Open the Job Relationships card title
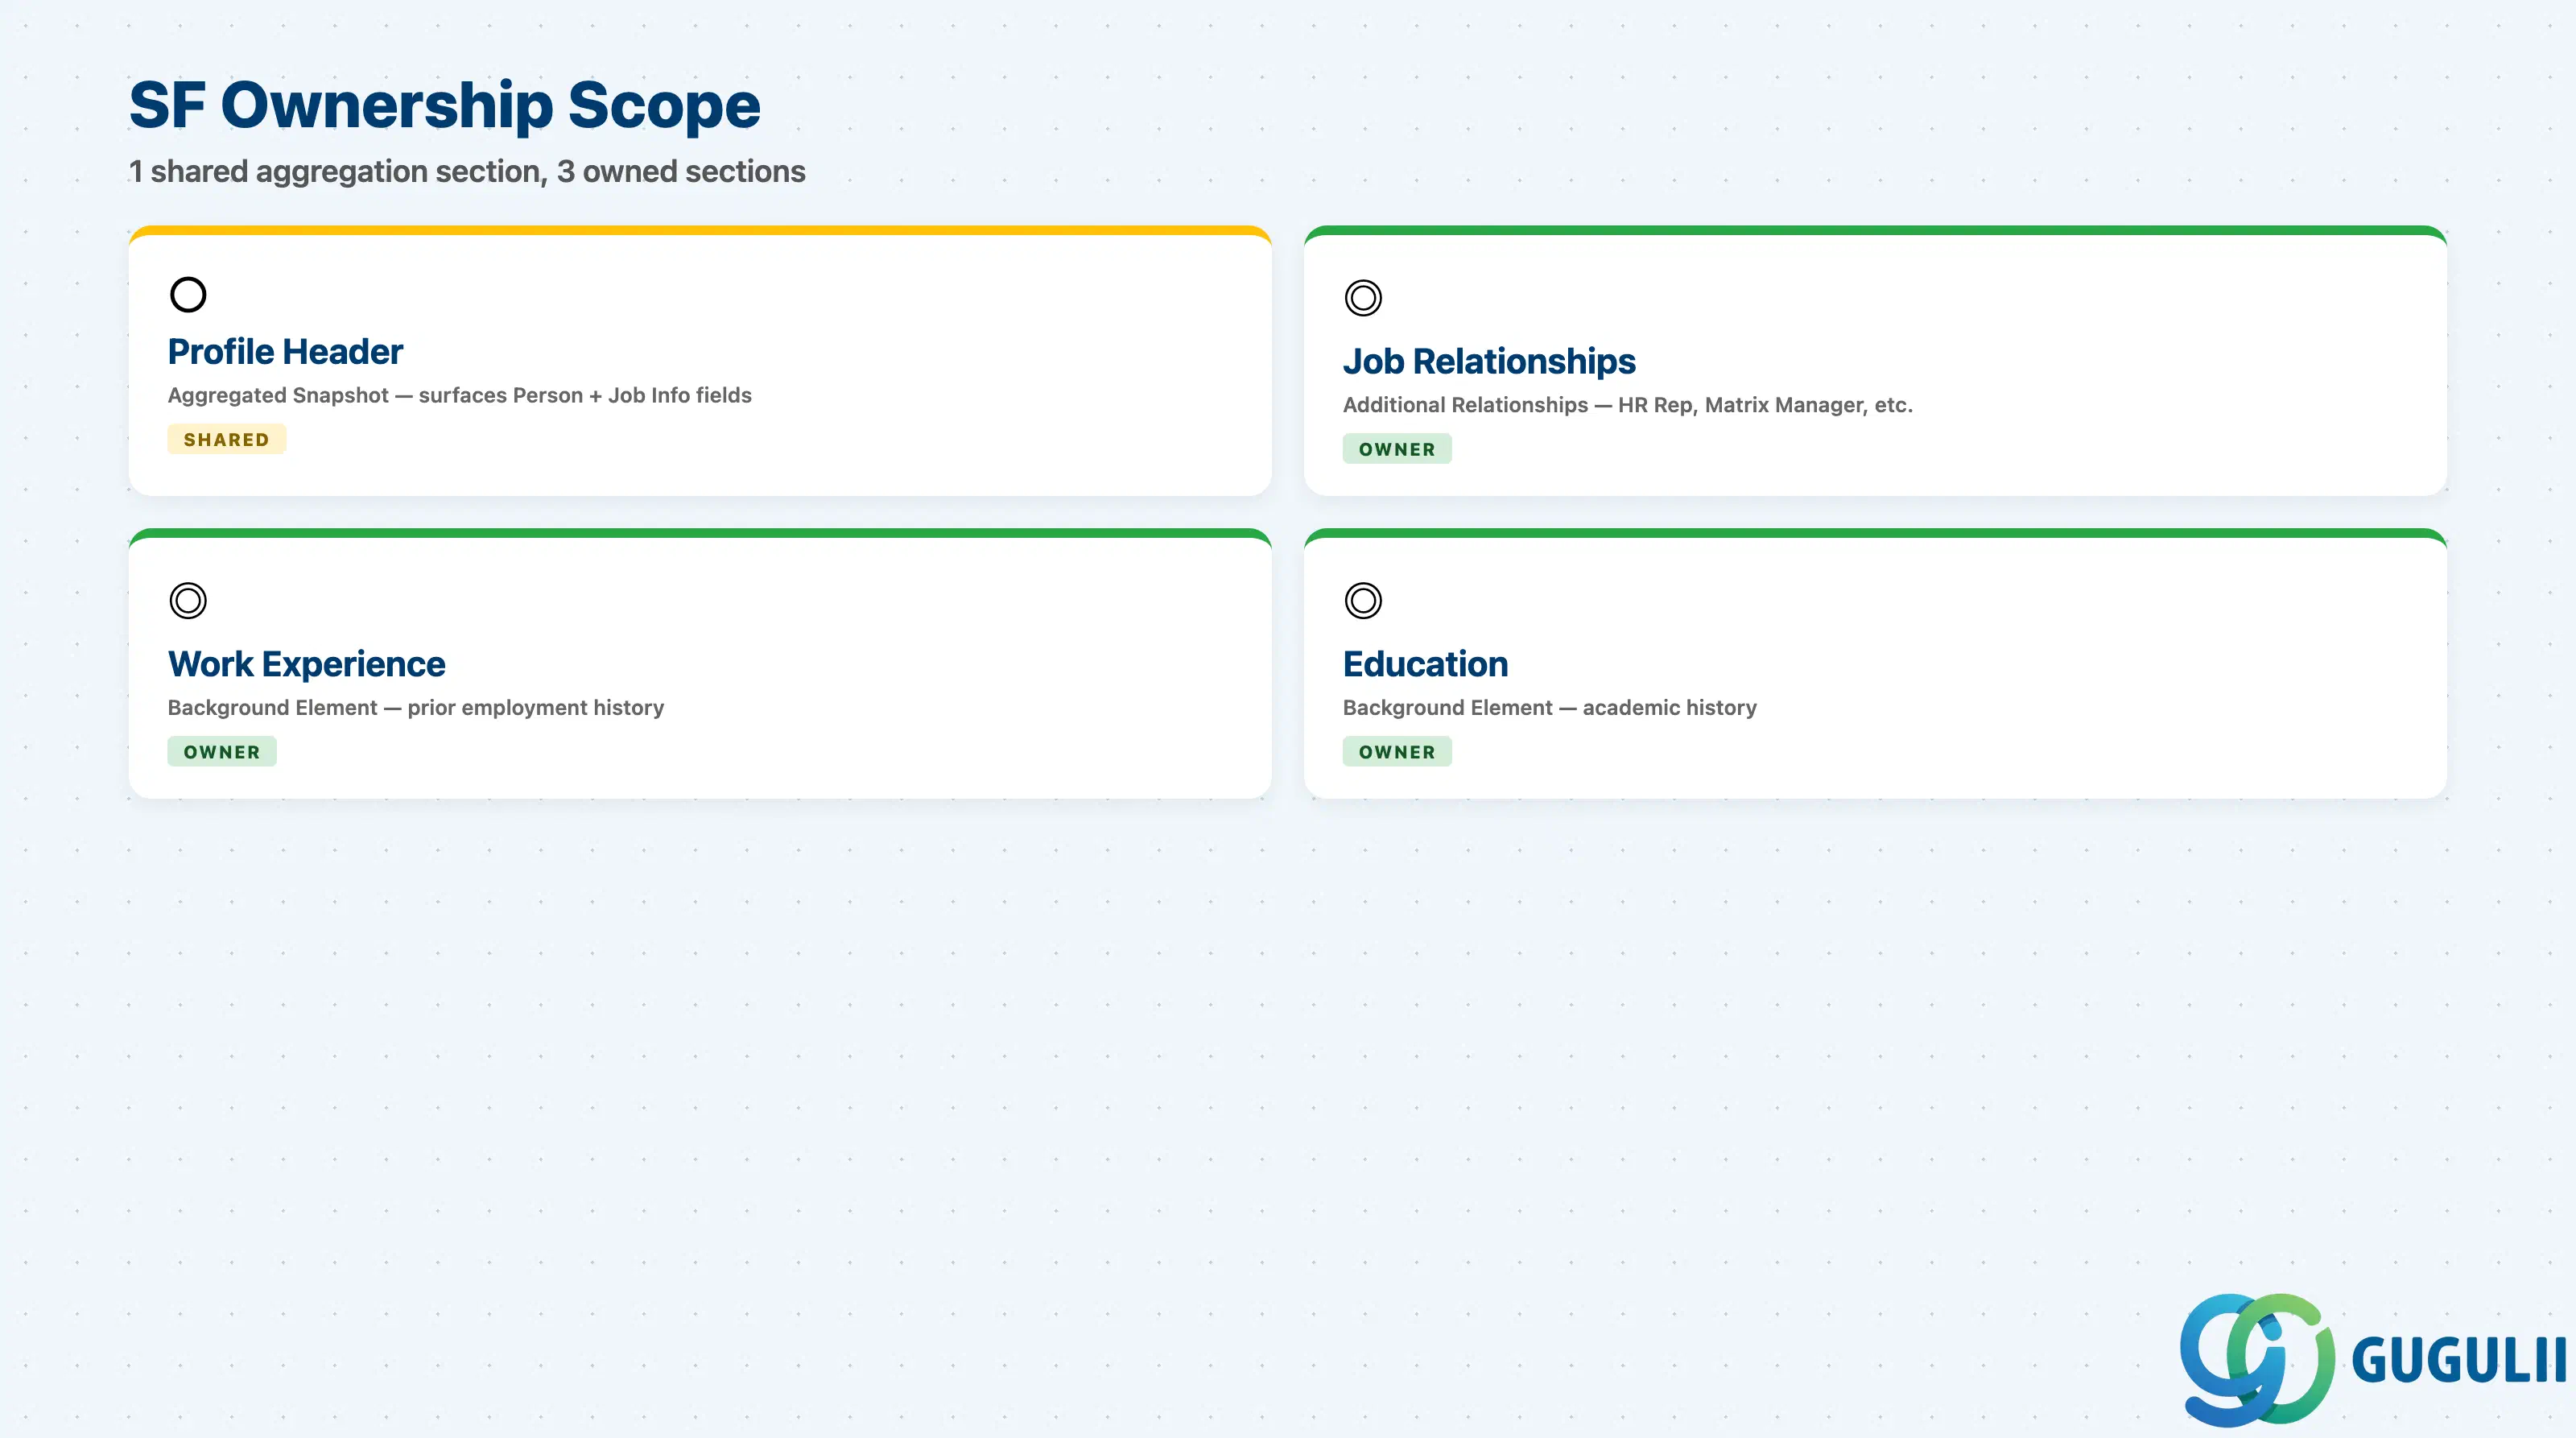Image resolution: width=2576 pixels, height=1438 pixels. [x=1489, y=362]
